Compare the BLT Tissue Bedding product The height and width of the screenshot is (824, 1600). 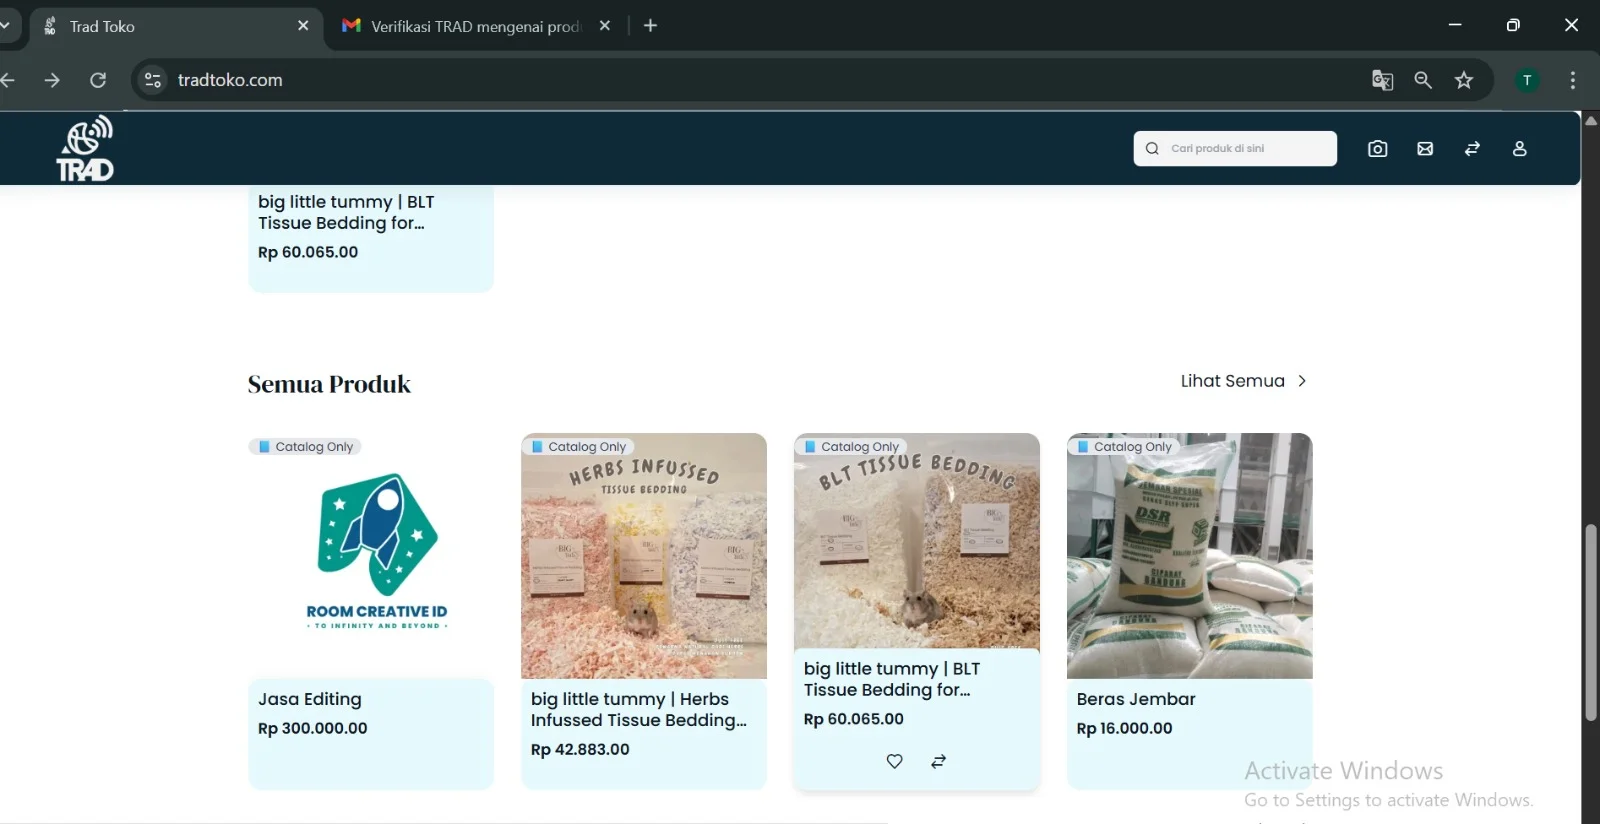point(938,761)
